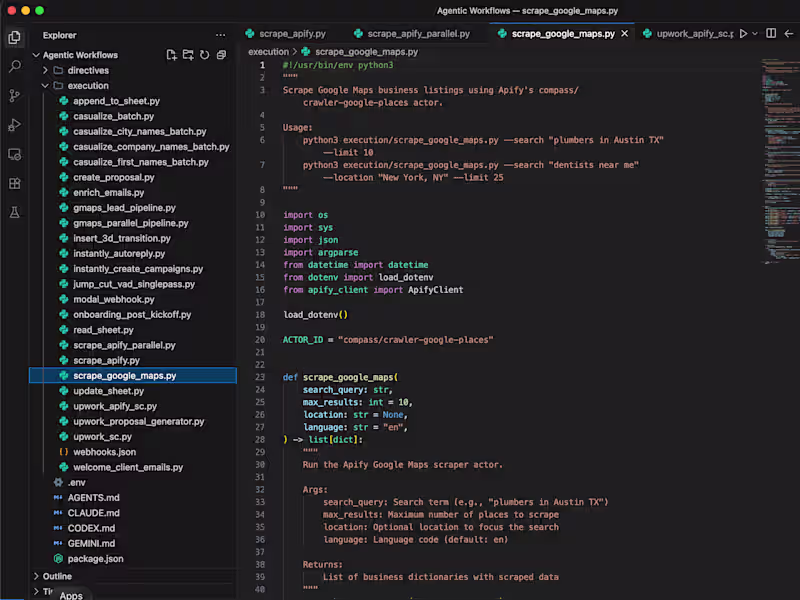Screen dimensions: 800x600
Task: Open the Explorer view in activity bar
Action: 14,37
